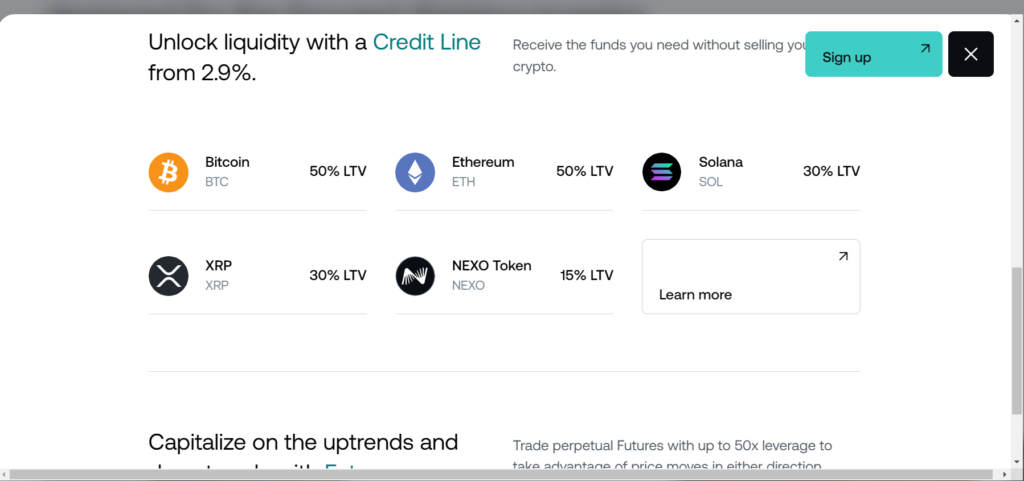Select the Bitcoin 50% LTV value
This screenshot has width=1024, height=481.
(338, 172)
